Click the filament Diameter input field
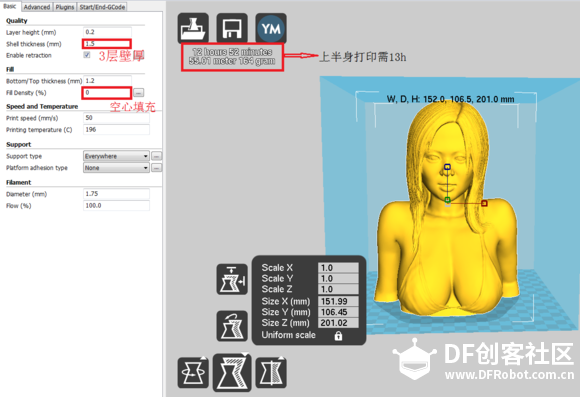The height and width of the screenshot is (397, 580). (x=117, y=194)
